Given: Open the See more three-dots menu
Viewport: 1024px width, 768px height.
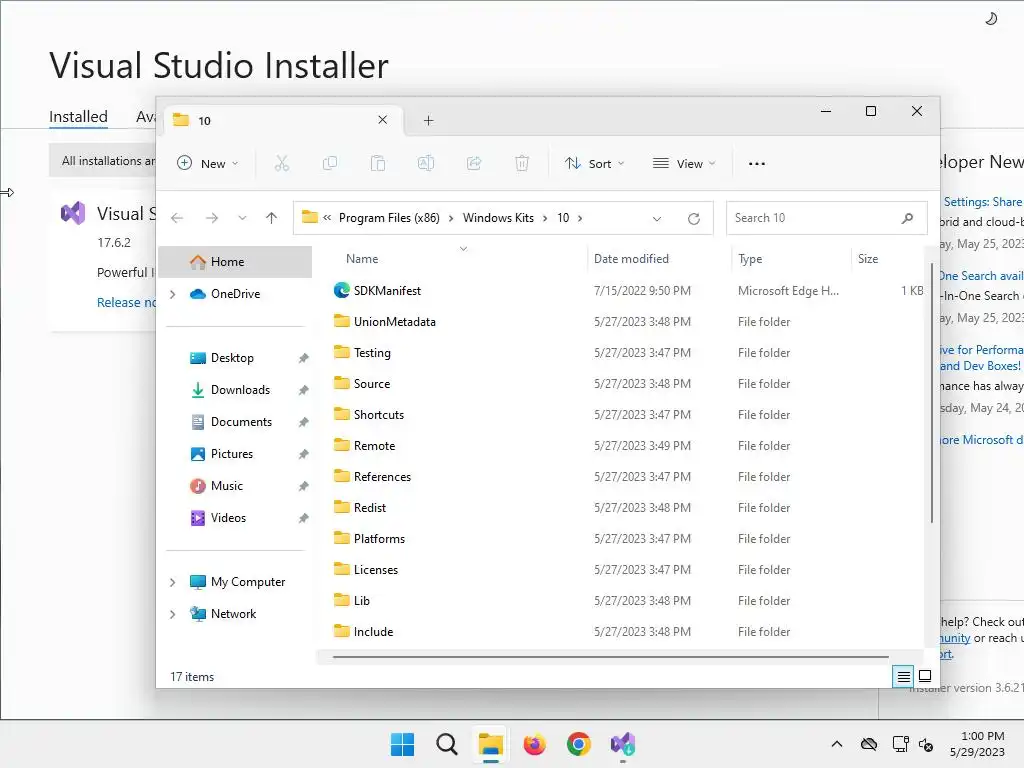Looking at the screenshot, I should tap(756, 164).
